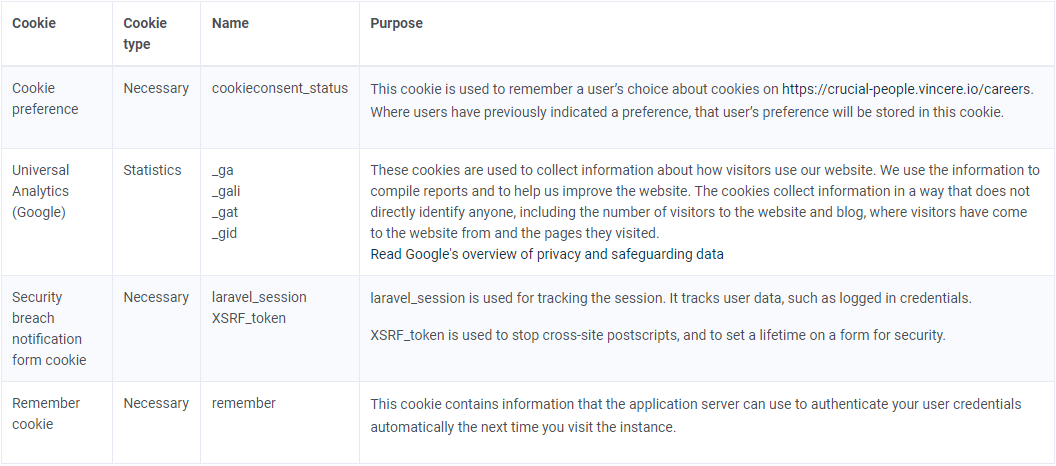
Task: Open Google's privacy and safeguarding data overview
Action: click(547, 254)
